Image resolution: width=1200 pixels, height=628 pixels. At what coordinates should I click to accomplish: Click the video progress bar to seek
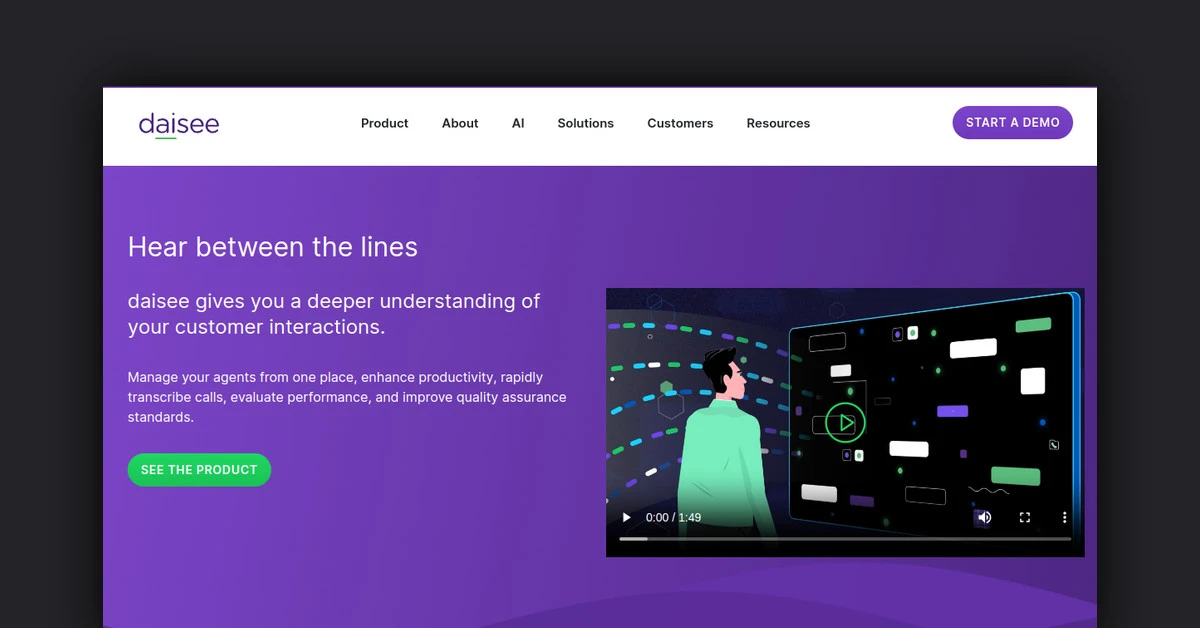click(x=845, y=539)
